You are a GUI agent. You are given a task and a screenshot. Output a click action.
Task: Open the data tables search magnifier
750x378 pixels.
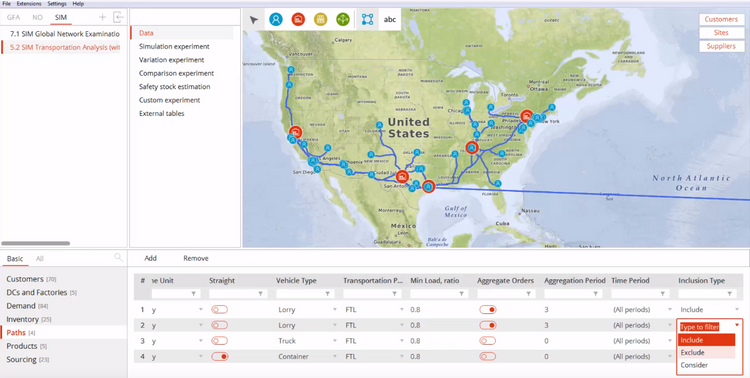click(x=118, y=257)
